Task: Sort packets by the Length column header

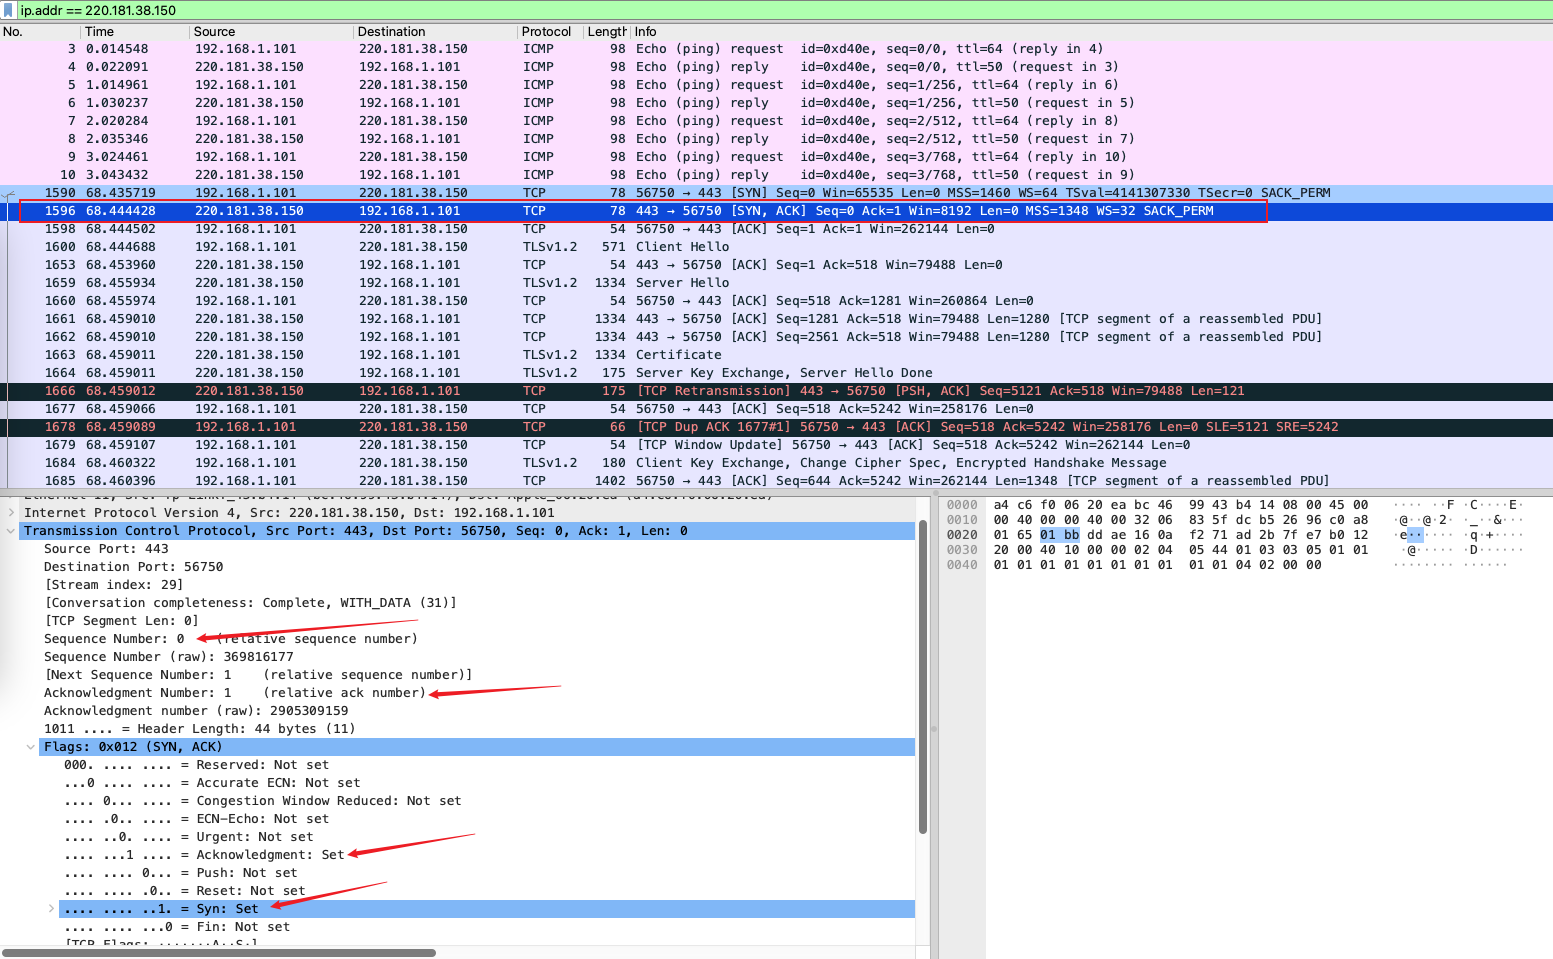Action: (606, 31)
